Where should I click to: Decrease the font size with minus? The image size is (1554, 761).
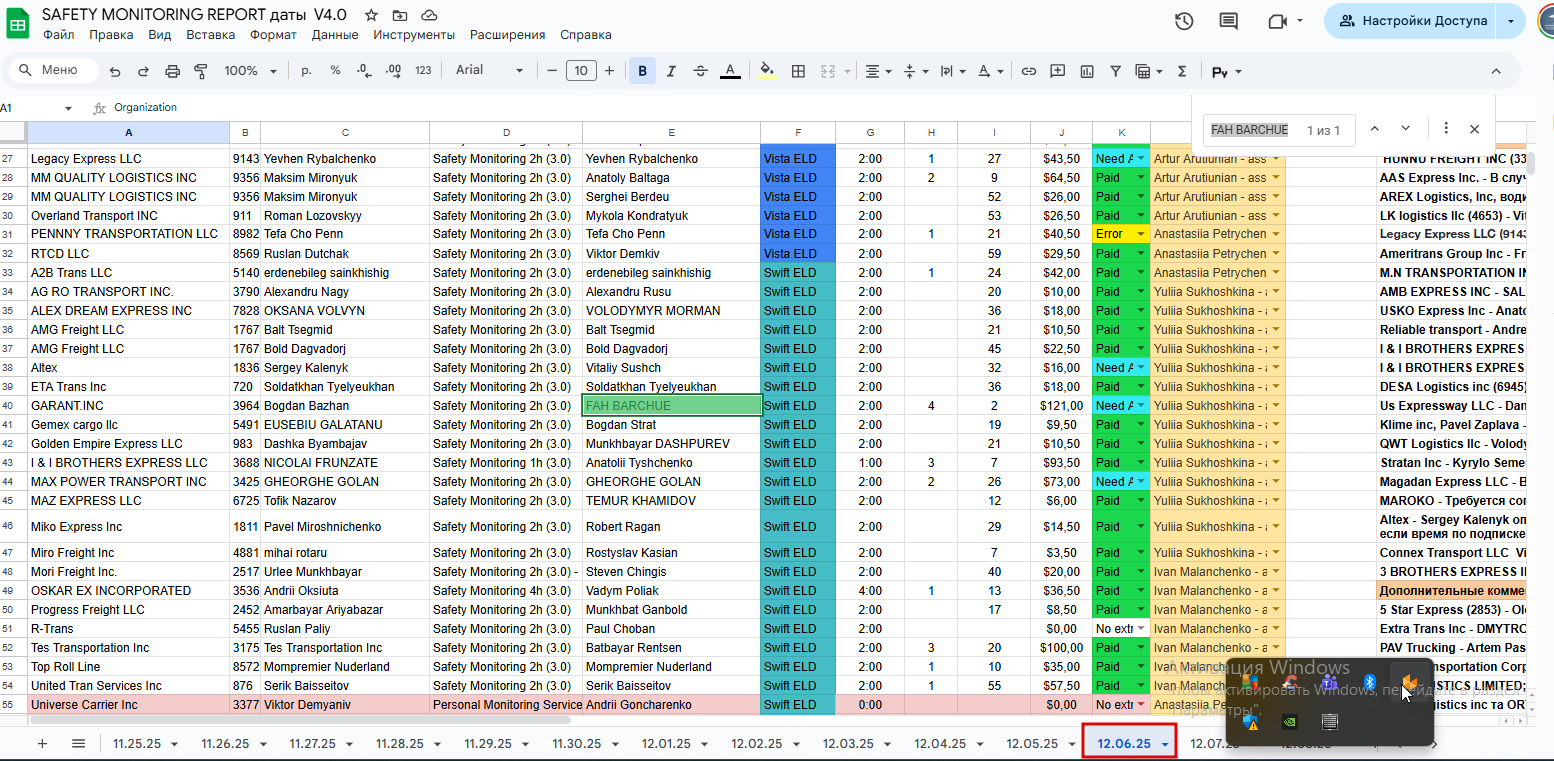coord(552,70)
